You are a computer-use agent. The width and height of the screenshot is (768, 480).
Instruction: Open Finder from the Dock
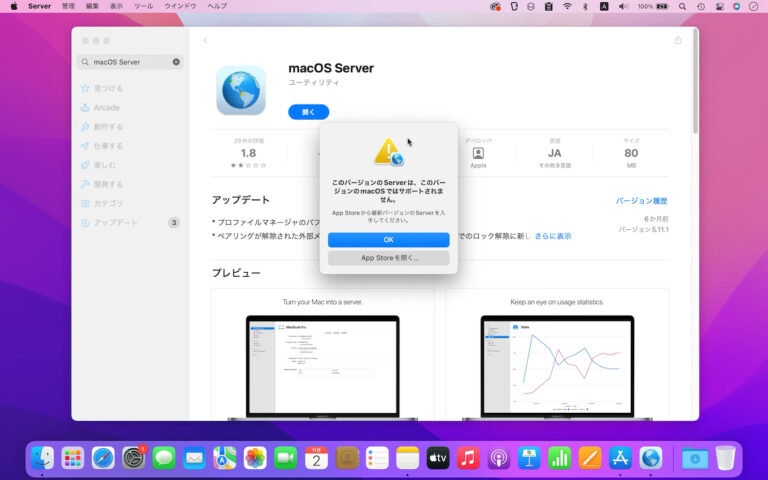click(x=43, y=458)
